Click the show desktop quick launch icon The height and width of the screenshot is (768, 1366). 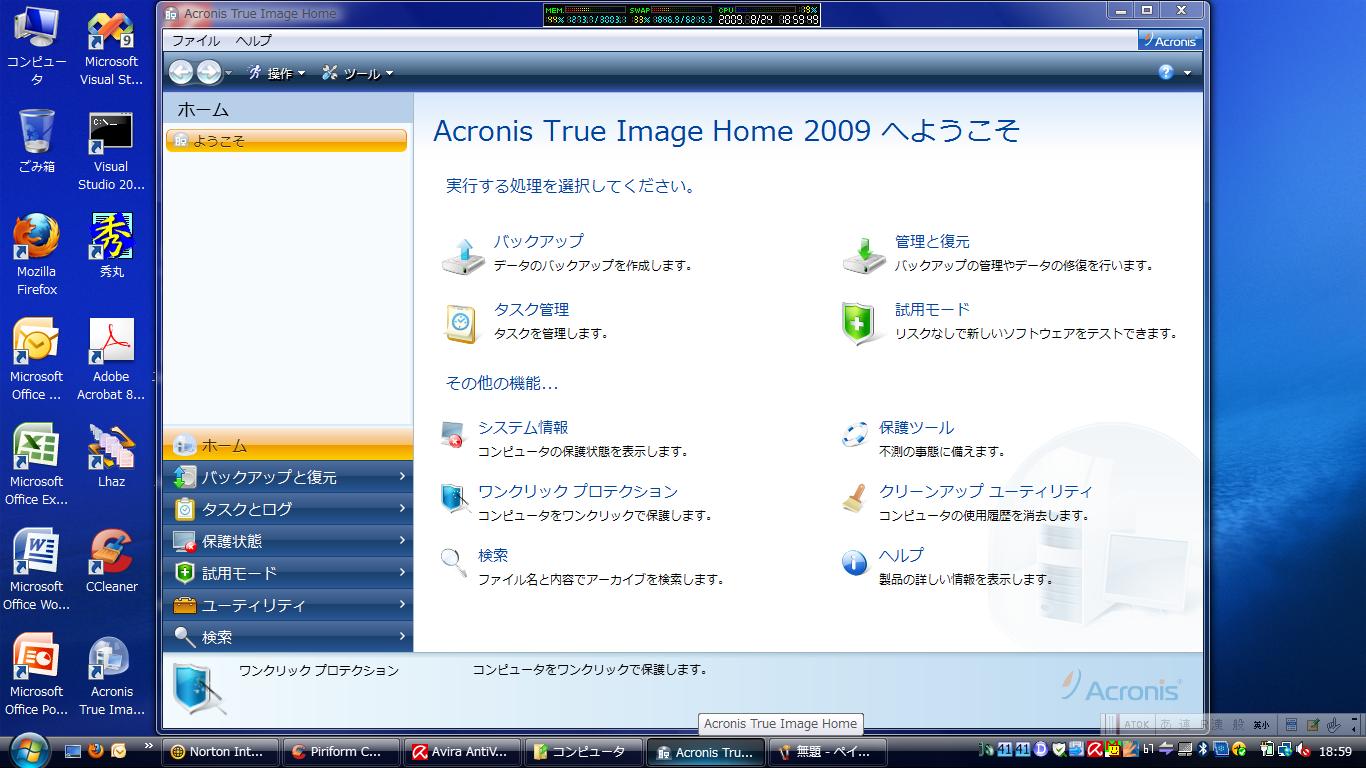(72, 751)
